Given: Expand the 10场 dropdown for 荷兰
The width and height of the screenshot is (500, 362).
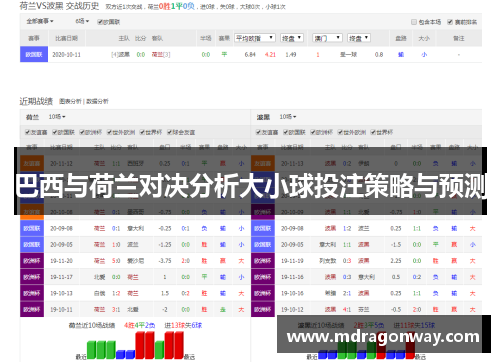Looking at the screenshot, I should pos(57,117).
